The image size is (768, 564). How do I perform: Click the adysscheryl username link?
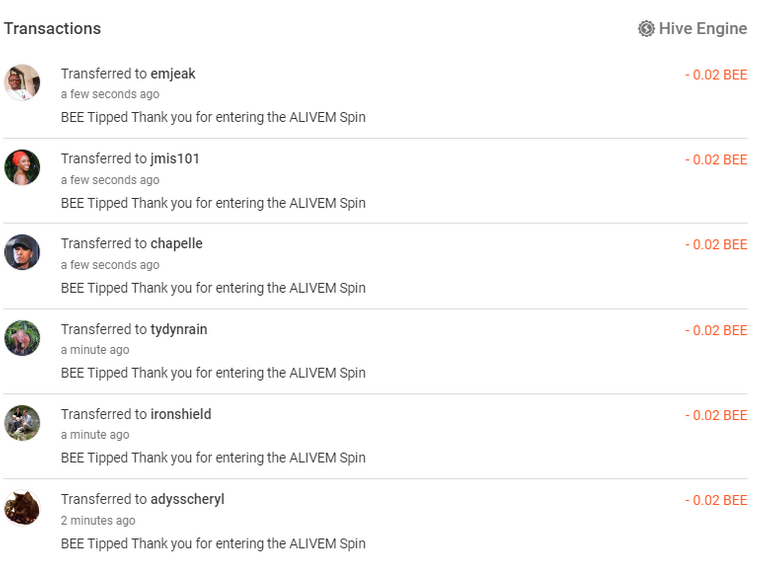point(187,499)
